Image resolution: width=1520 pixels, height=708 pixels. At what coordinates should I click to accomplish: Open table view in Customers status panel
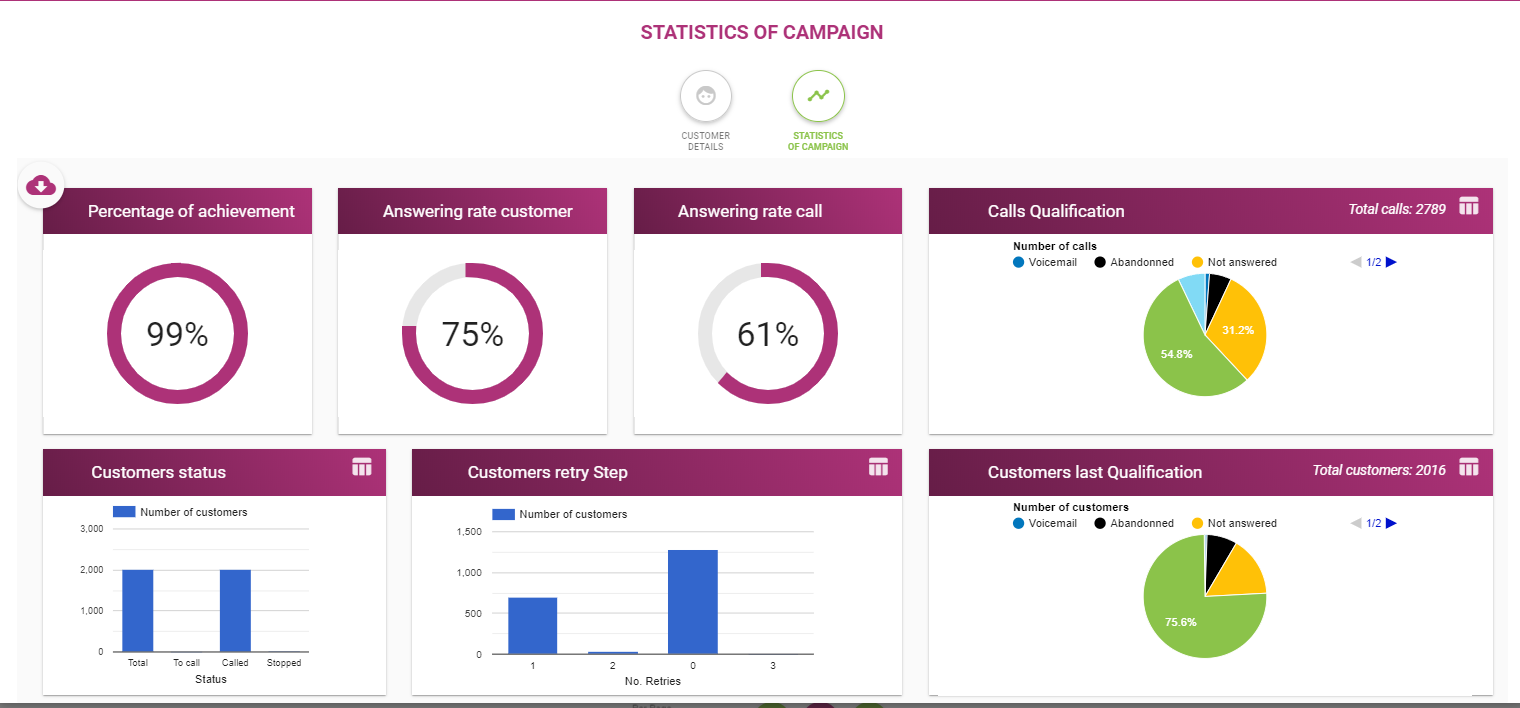point(362,467)
